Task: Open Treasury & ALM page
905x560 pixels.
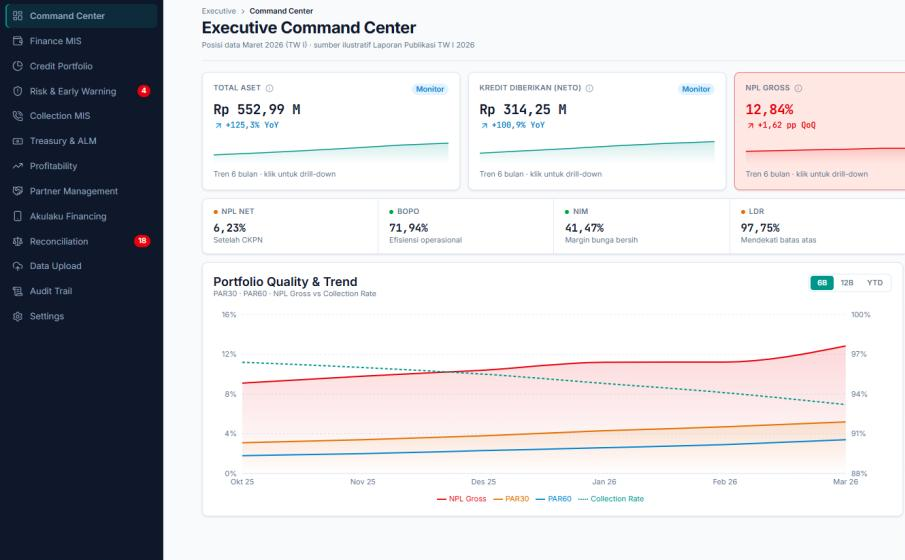Action: (x=81, y=141)
